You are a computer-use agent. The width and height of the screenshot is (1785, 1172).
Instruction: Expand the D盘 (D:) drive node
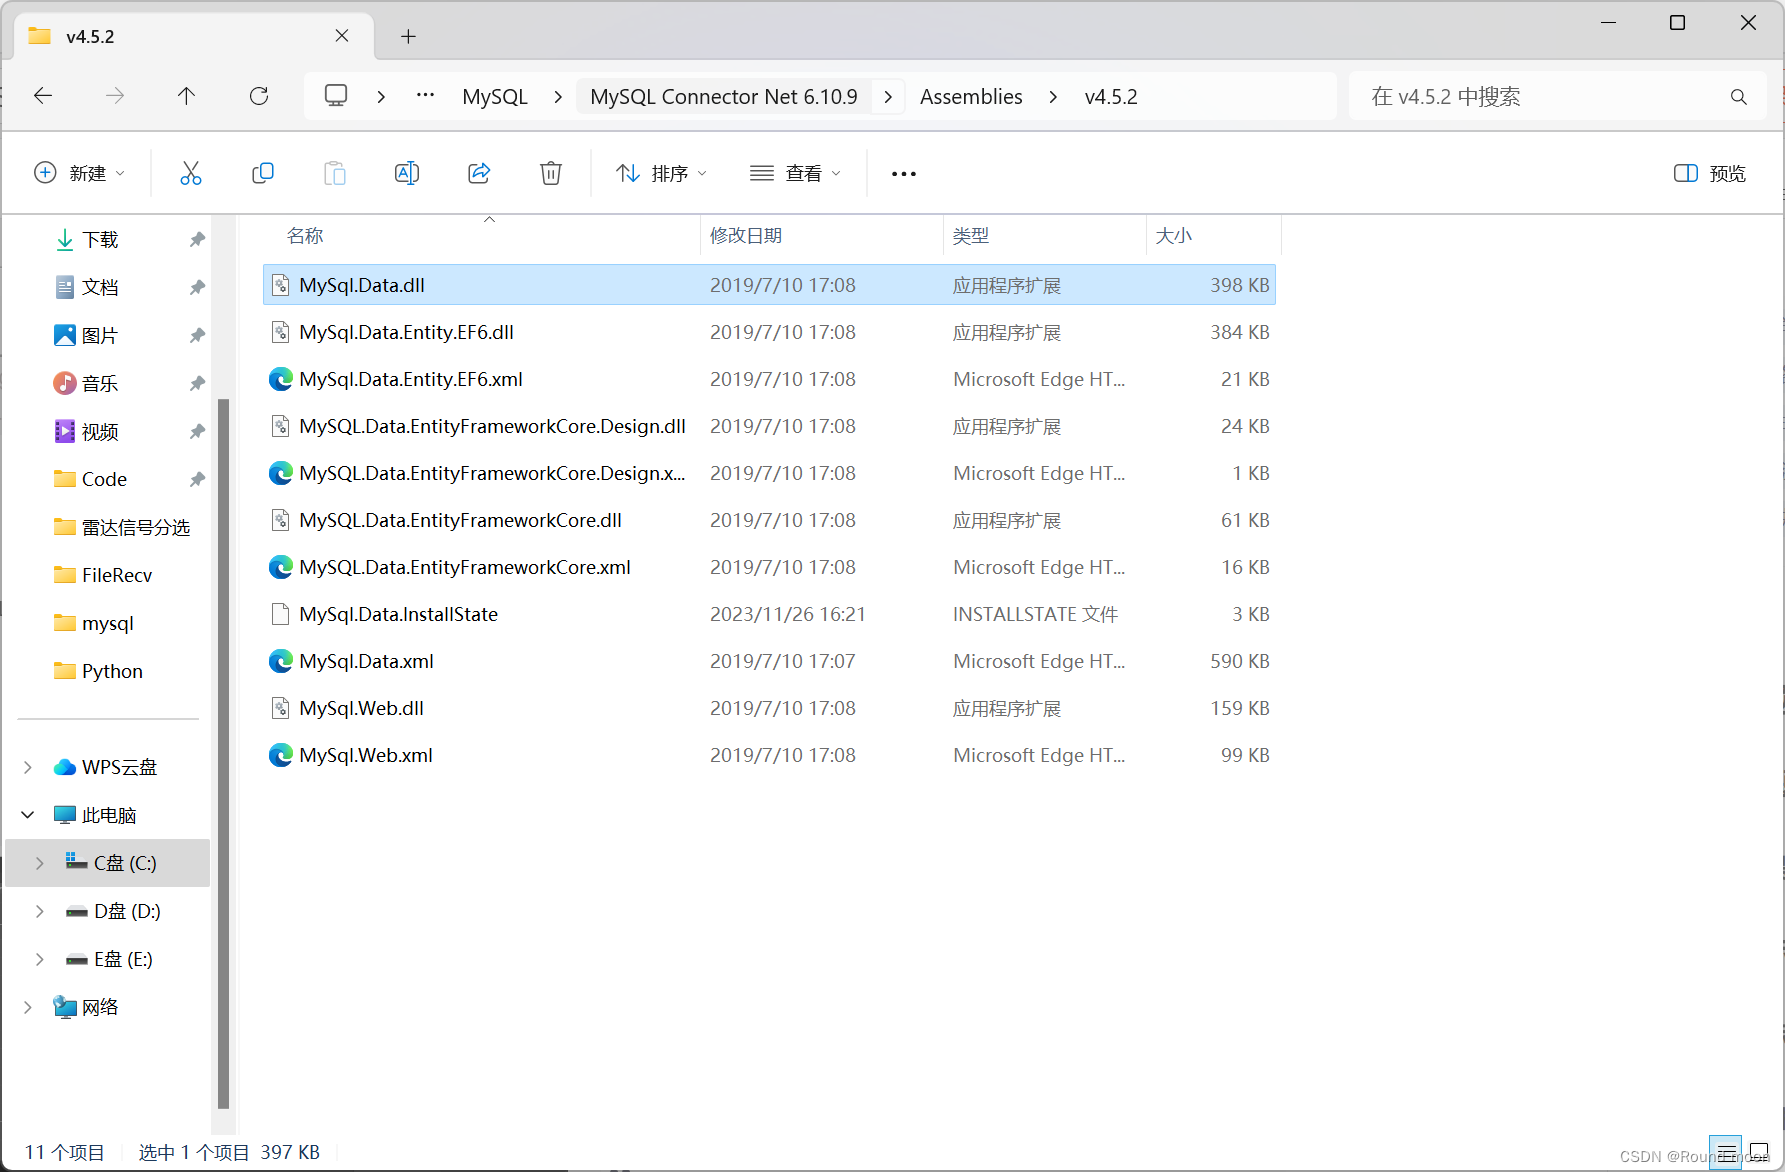tap(40, 911)
